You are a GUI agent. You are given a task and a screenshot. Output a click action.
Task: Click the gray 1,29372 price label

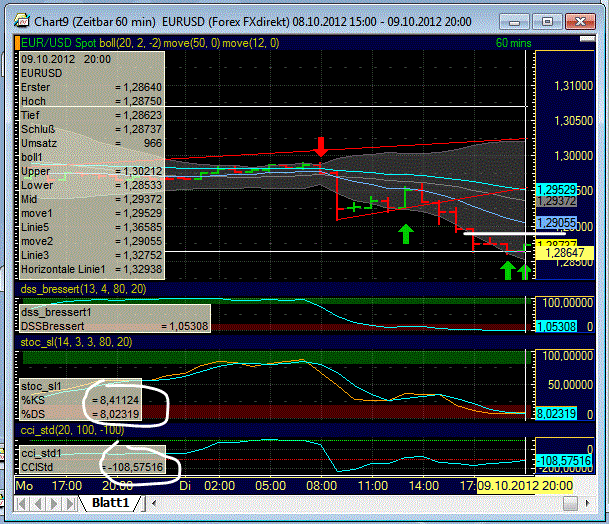point(556,201)
